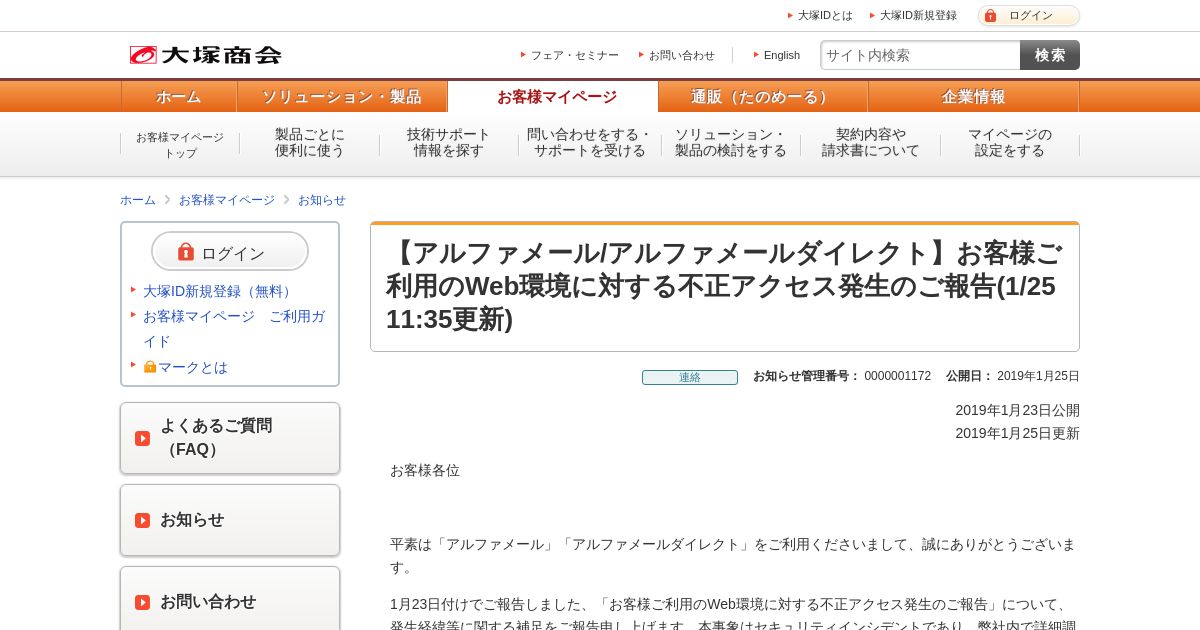Open the お問い合わせ sidebar button

tap(230, 600)
